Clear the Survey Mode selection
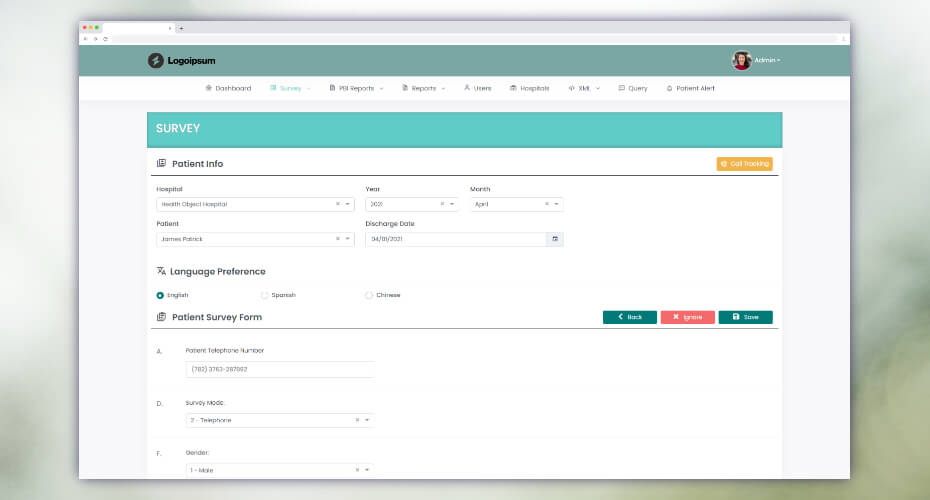The width and height of the screenshot is (930, 500). tap(358, 420)
